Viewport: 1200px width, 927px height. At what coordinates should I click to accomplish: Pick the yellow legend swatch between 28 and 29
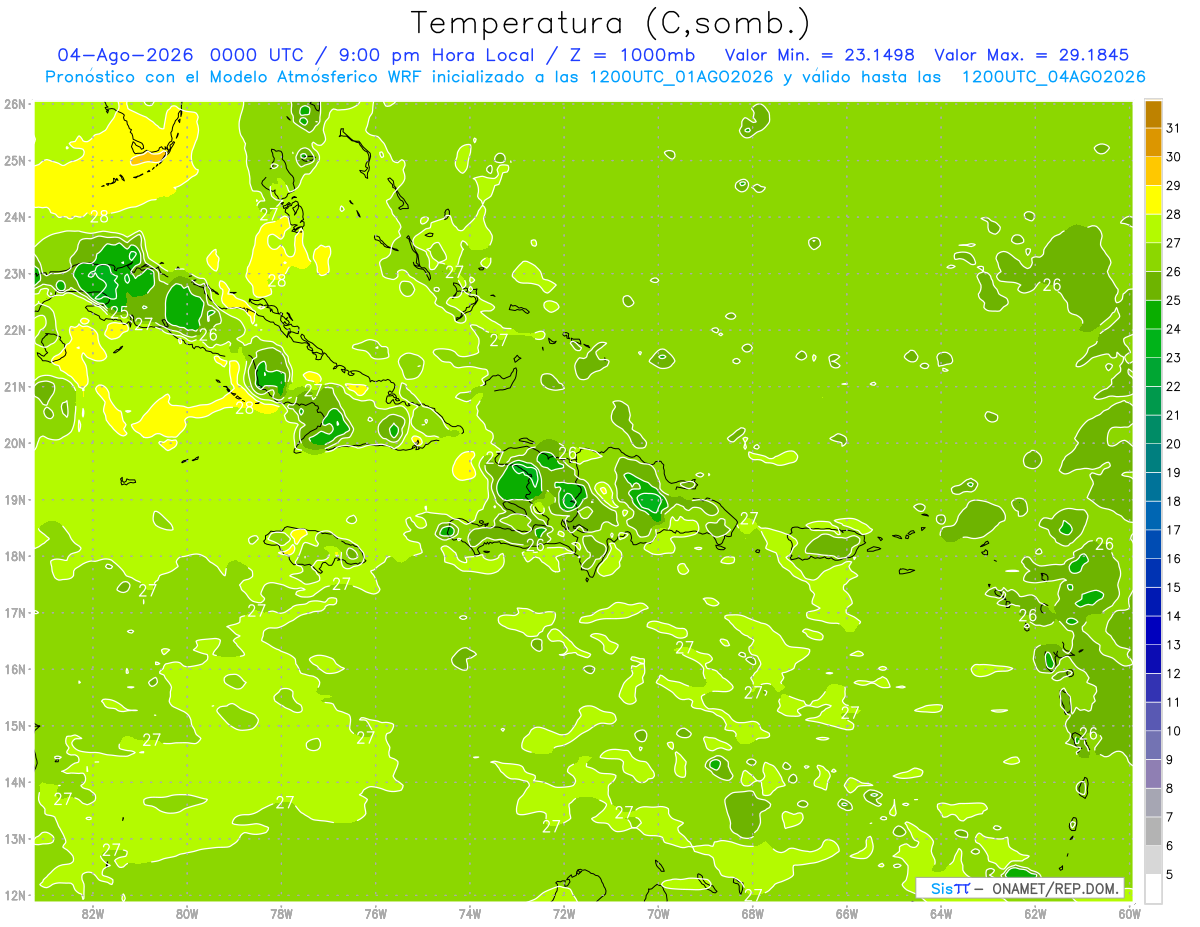[x=1153, y=200]
